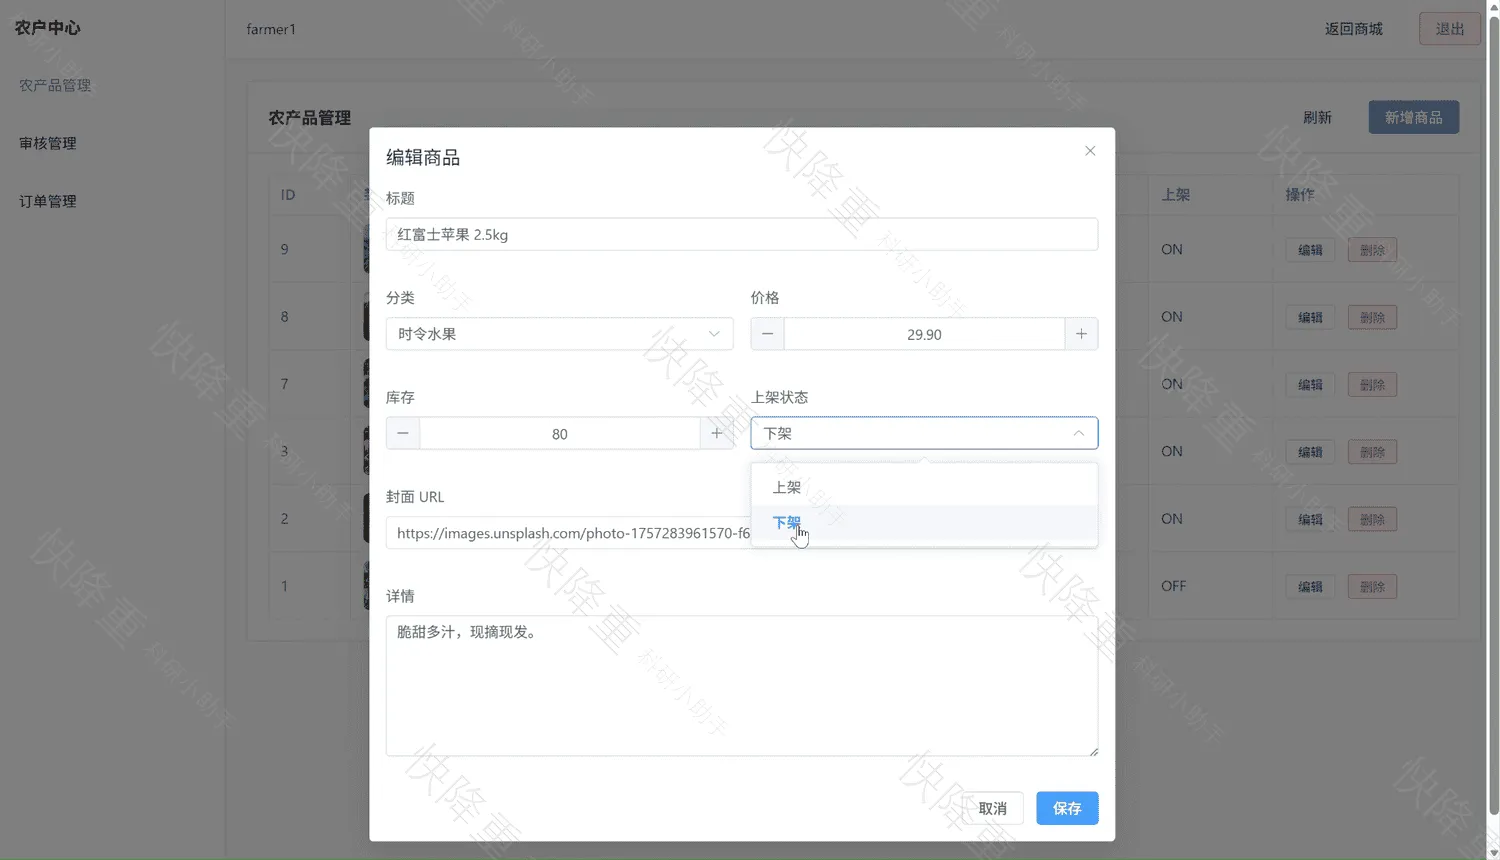The height and width of the screenshot is (860, 1500).
Task: Click the 上架 column header
Action: click(1175, 195)
